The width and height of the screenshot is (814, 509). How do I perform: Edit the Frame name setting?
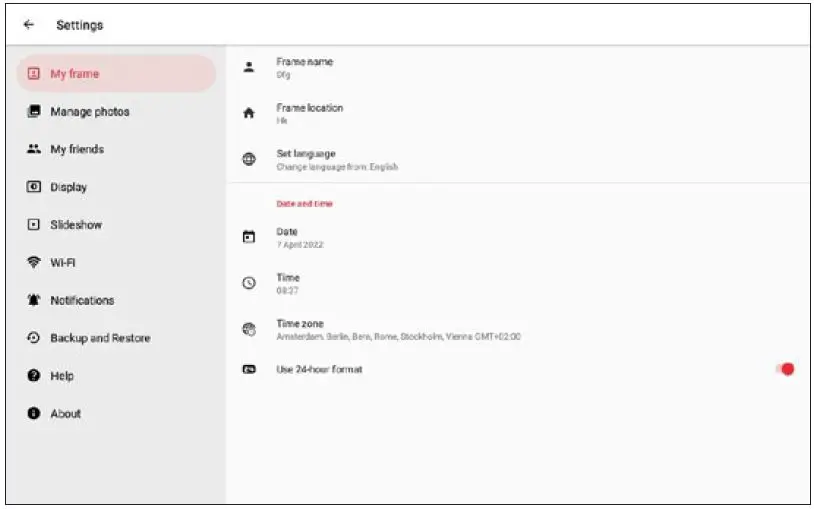pyautogui.click(x=304, y=67)
